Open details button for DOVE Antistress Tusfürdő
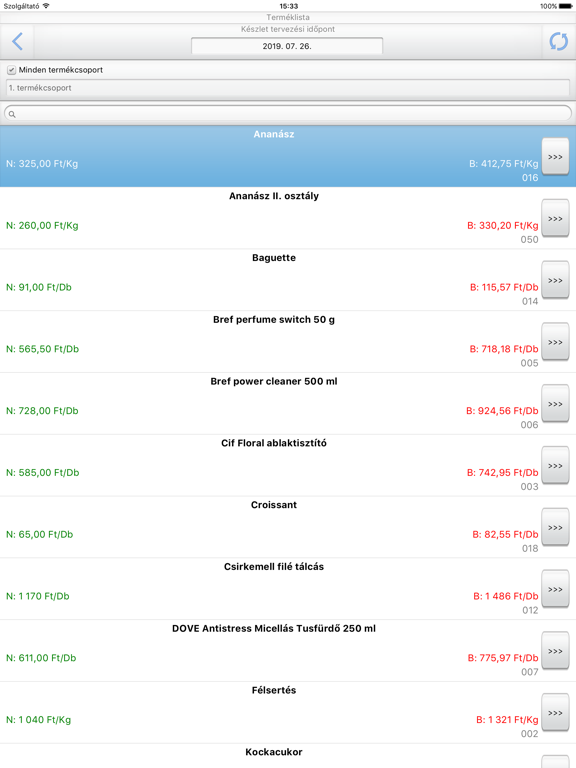The width and height of the screenshot is (576, 768). click(x=555, y=651)
